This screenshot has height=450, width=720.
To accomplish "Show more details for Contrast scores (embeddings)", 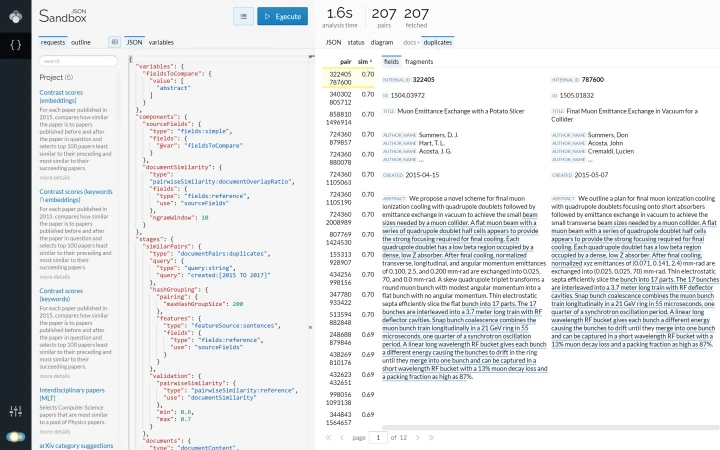I will click(55, 178).
